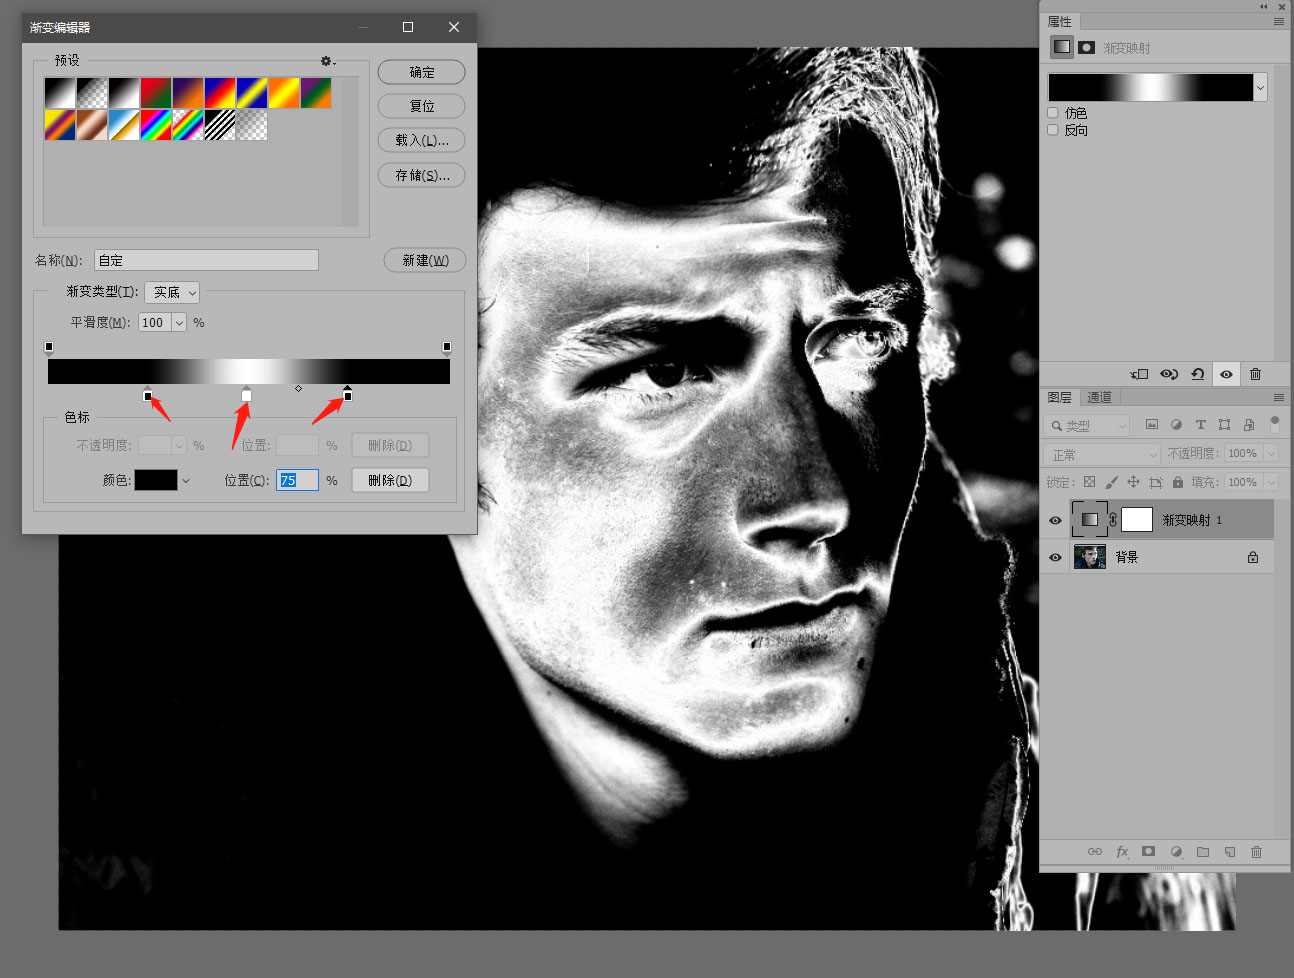Select the copper preset gradient swatch
The image size is (1294, 978).
click(92, 125)
